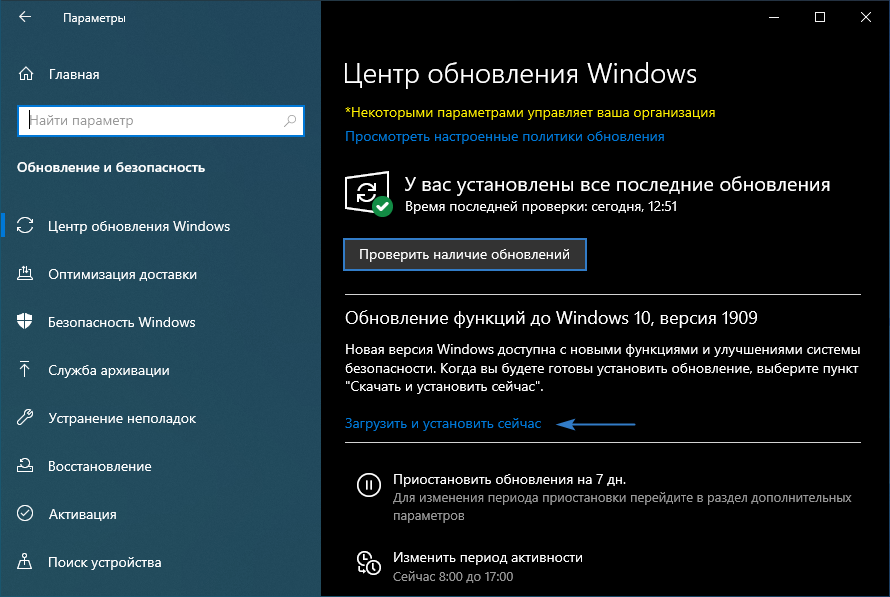890x597 pixels.
Task: Click the active hours clock icon
Action: click(369, 563)
